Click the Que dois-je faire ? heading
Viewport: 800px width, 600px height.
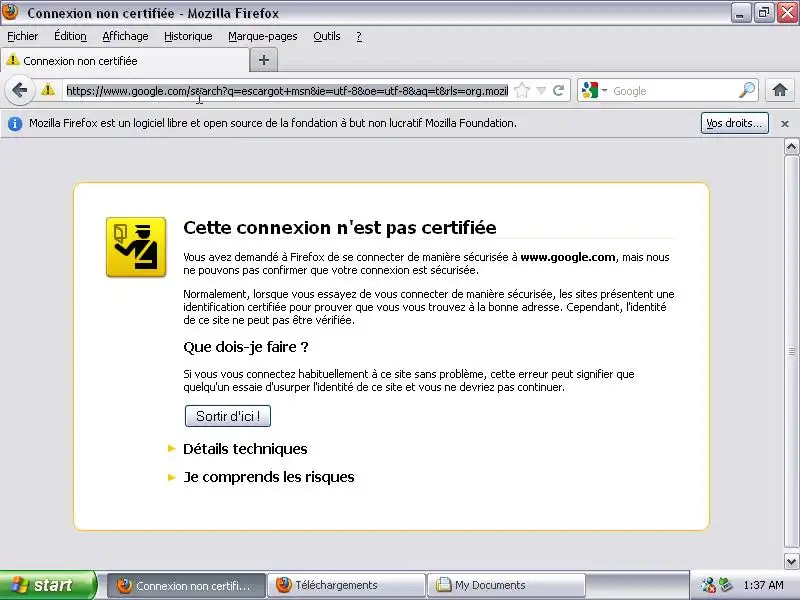tap(246, 347)
